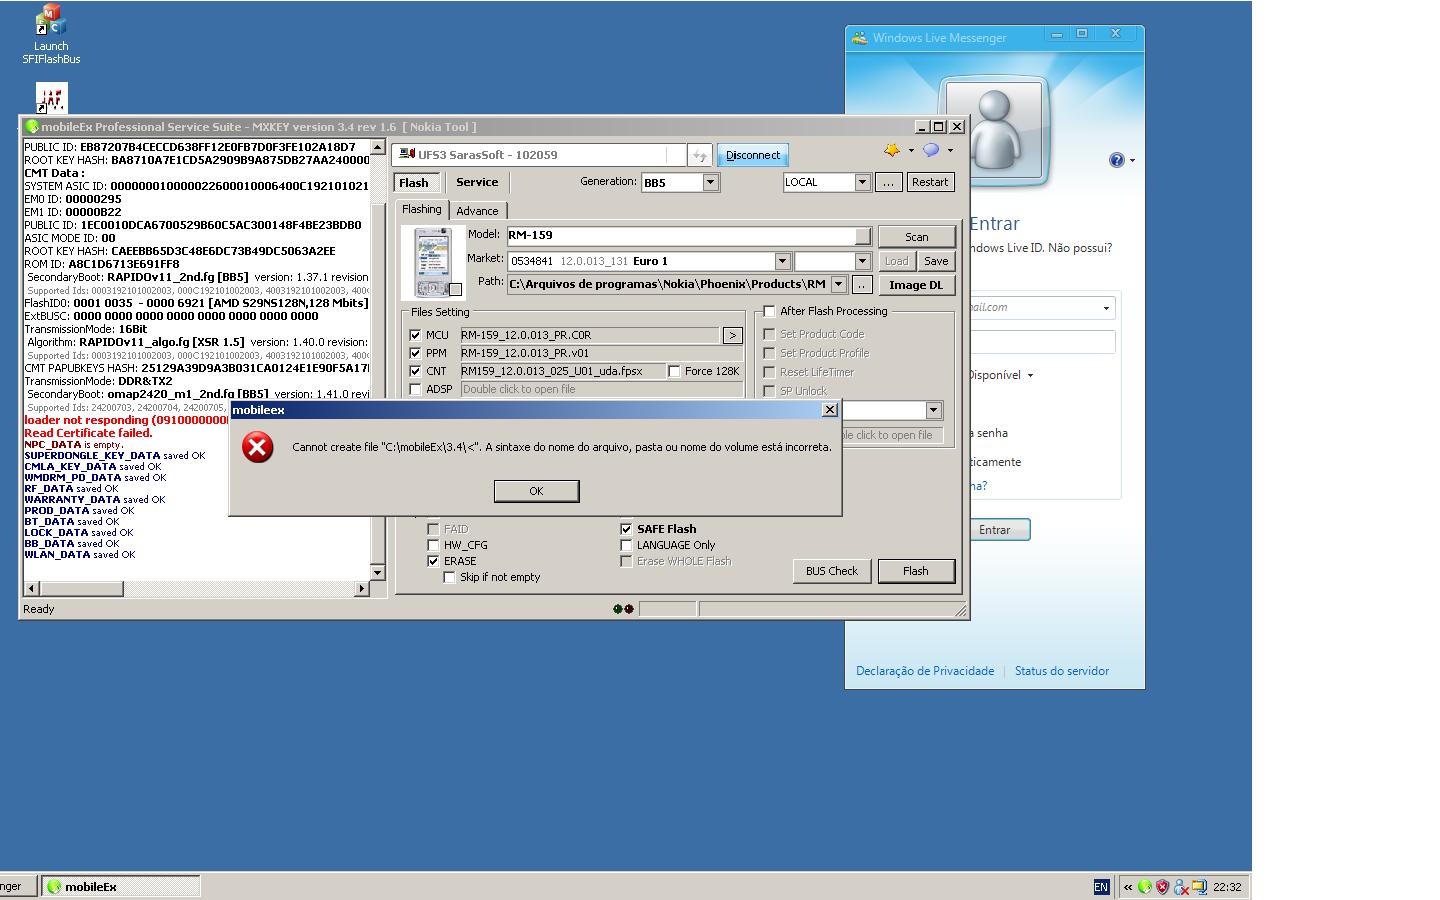
Task: Click the Messenger user avatar picture
Action: tap(993, 130)
